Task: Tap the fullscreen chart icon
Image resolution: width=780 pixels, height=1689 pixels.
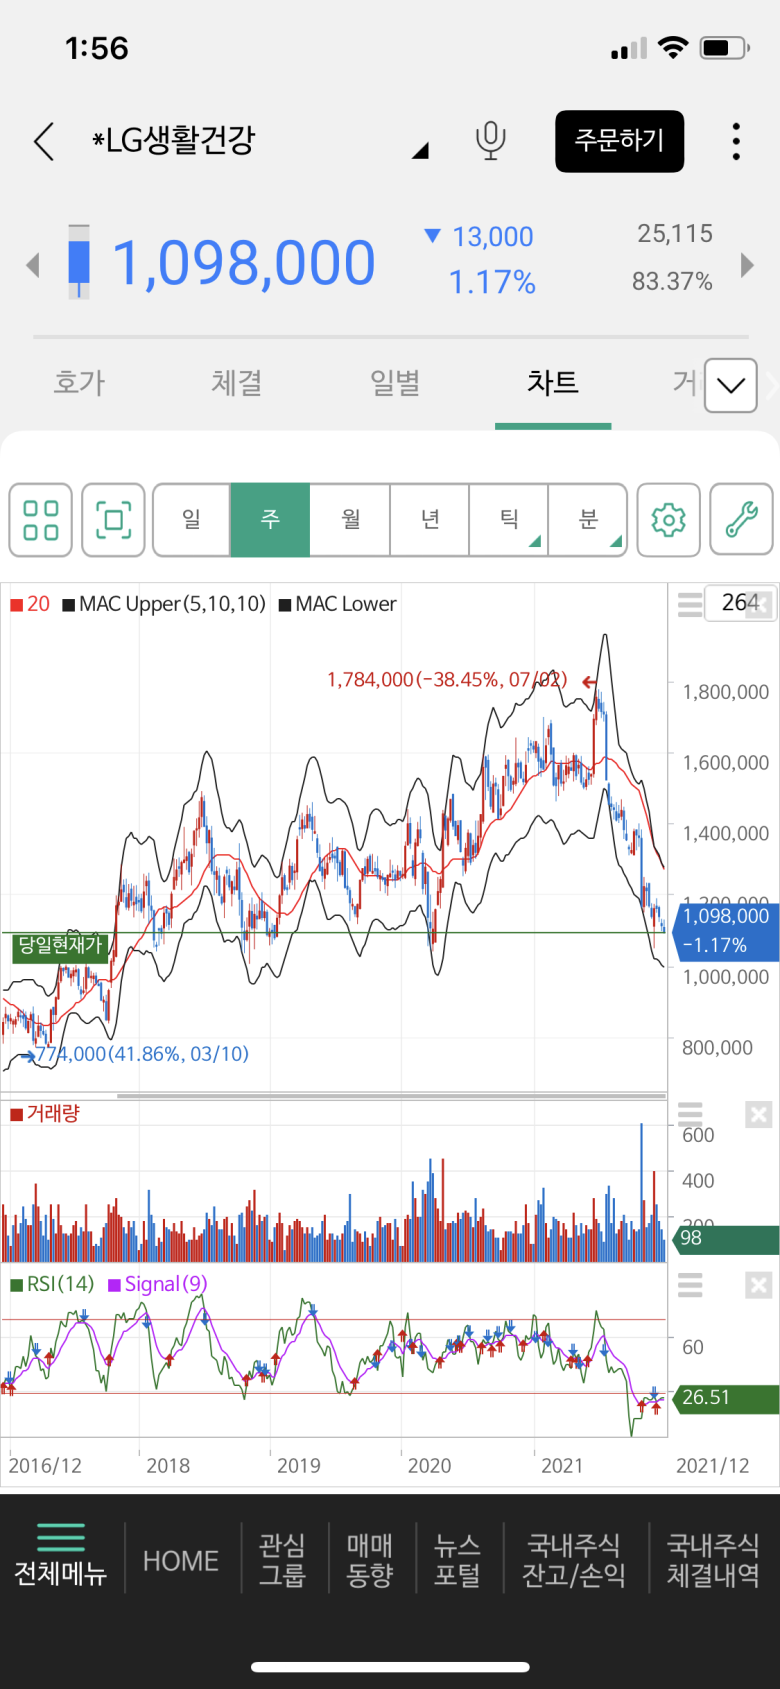Action: click(x=113, y=520)
